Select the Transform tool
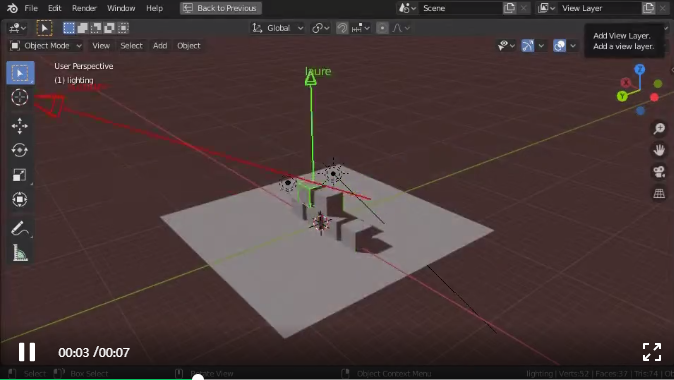The width and height of the screenshot is (674, 380). pos(20,199)
